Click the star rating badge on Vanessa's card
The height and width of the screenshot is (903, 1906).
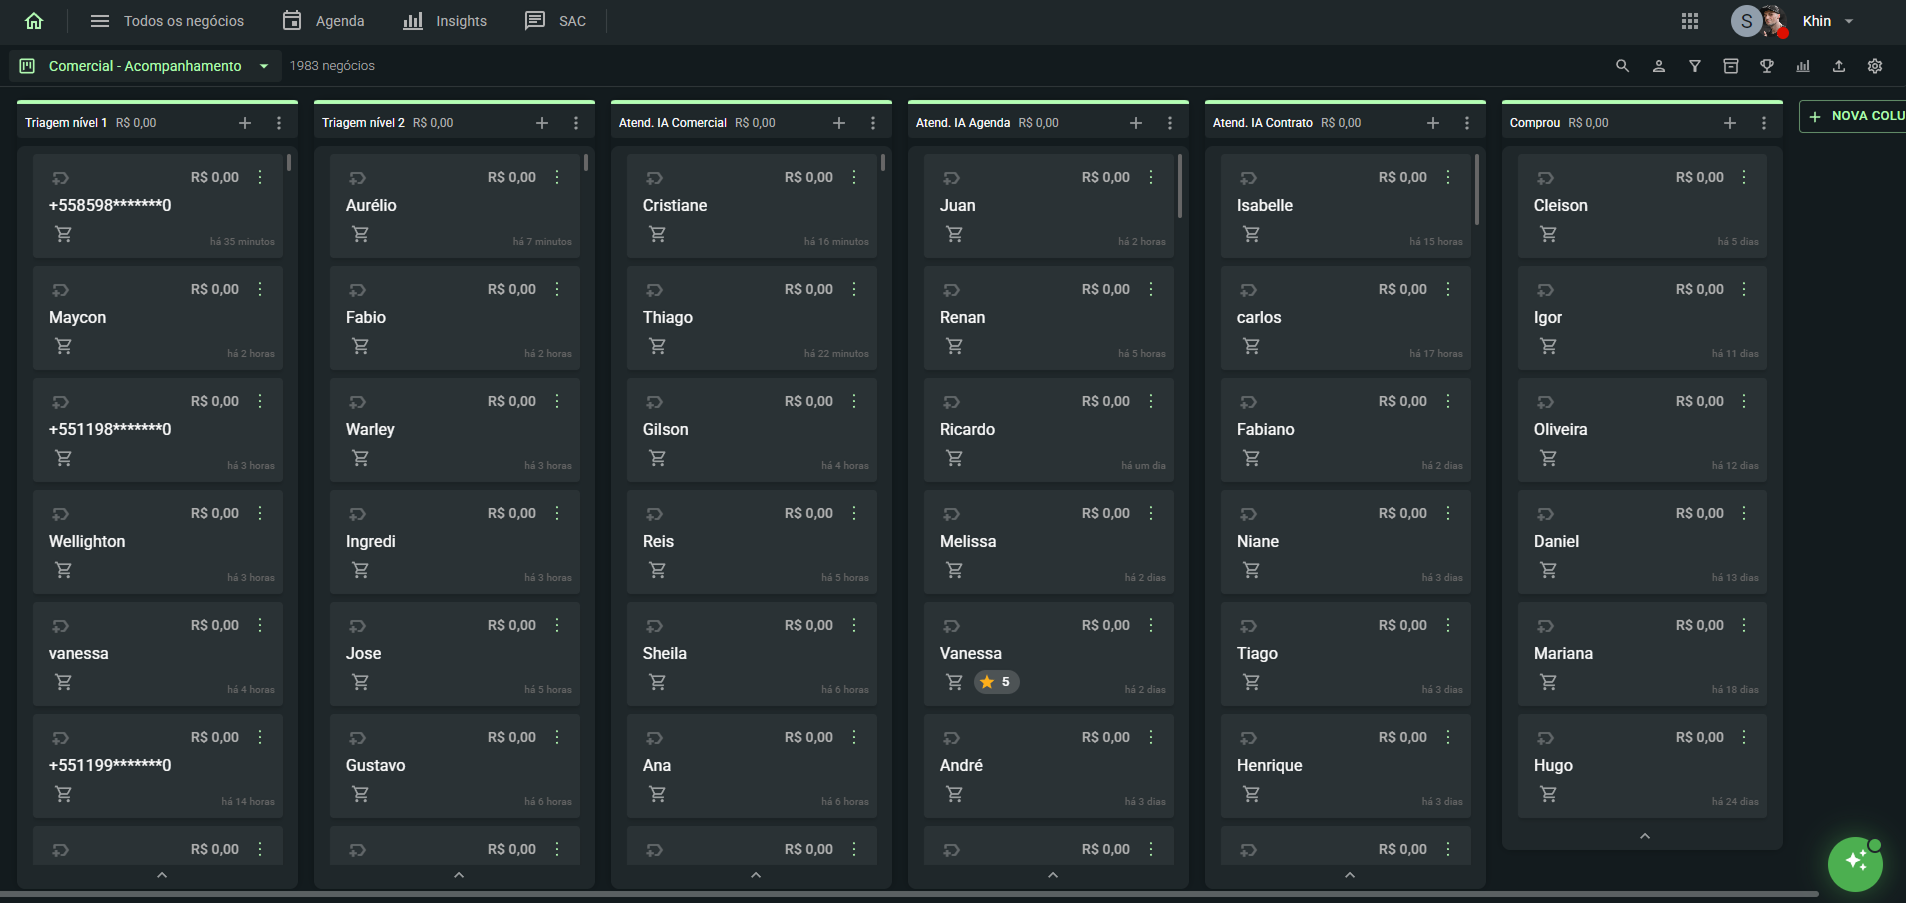(996, 682)
